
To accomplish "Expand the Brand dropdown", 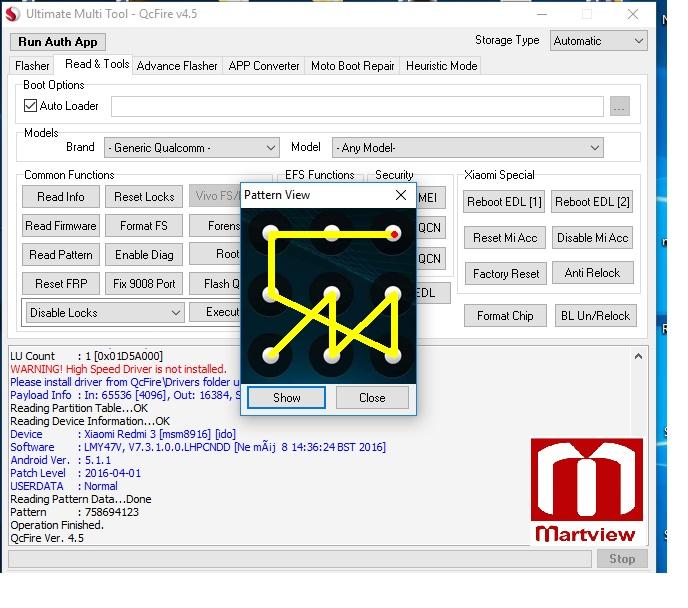I will point(192,148).
